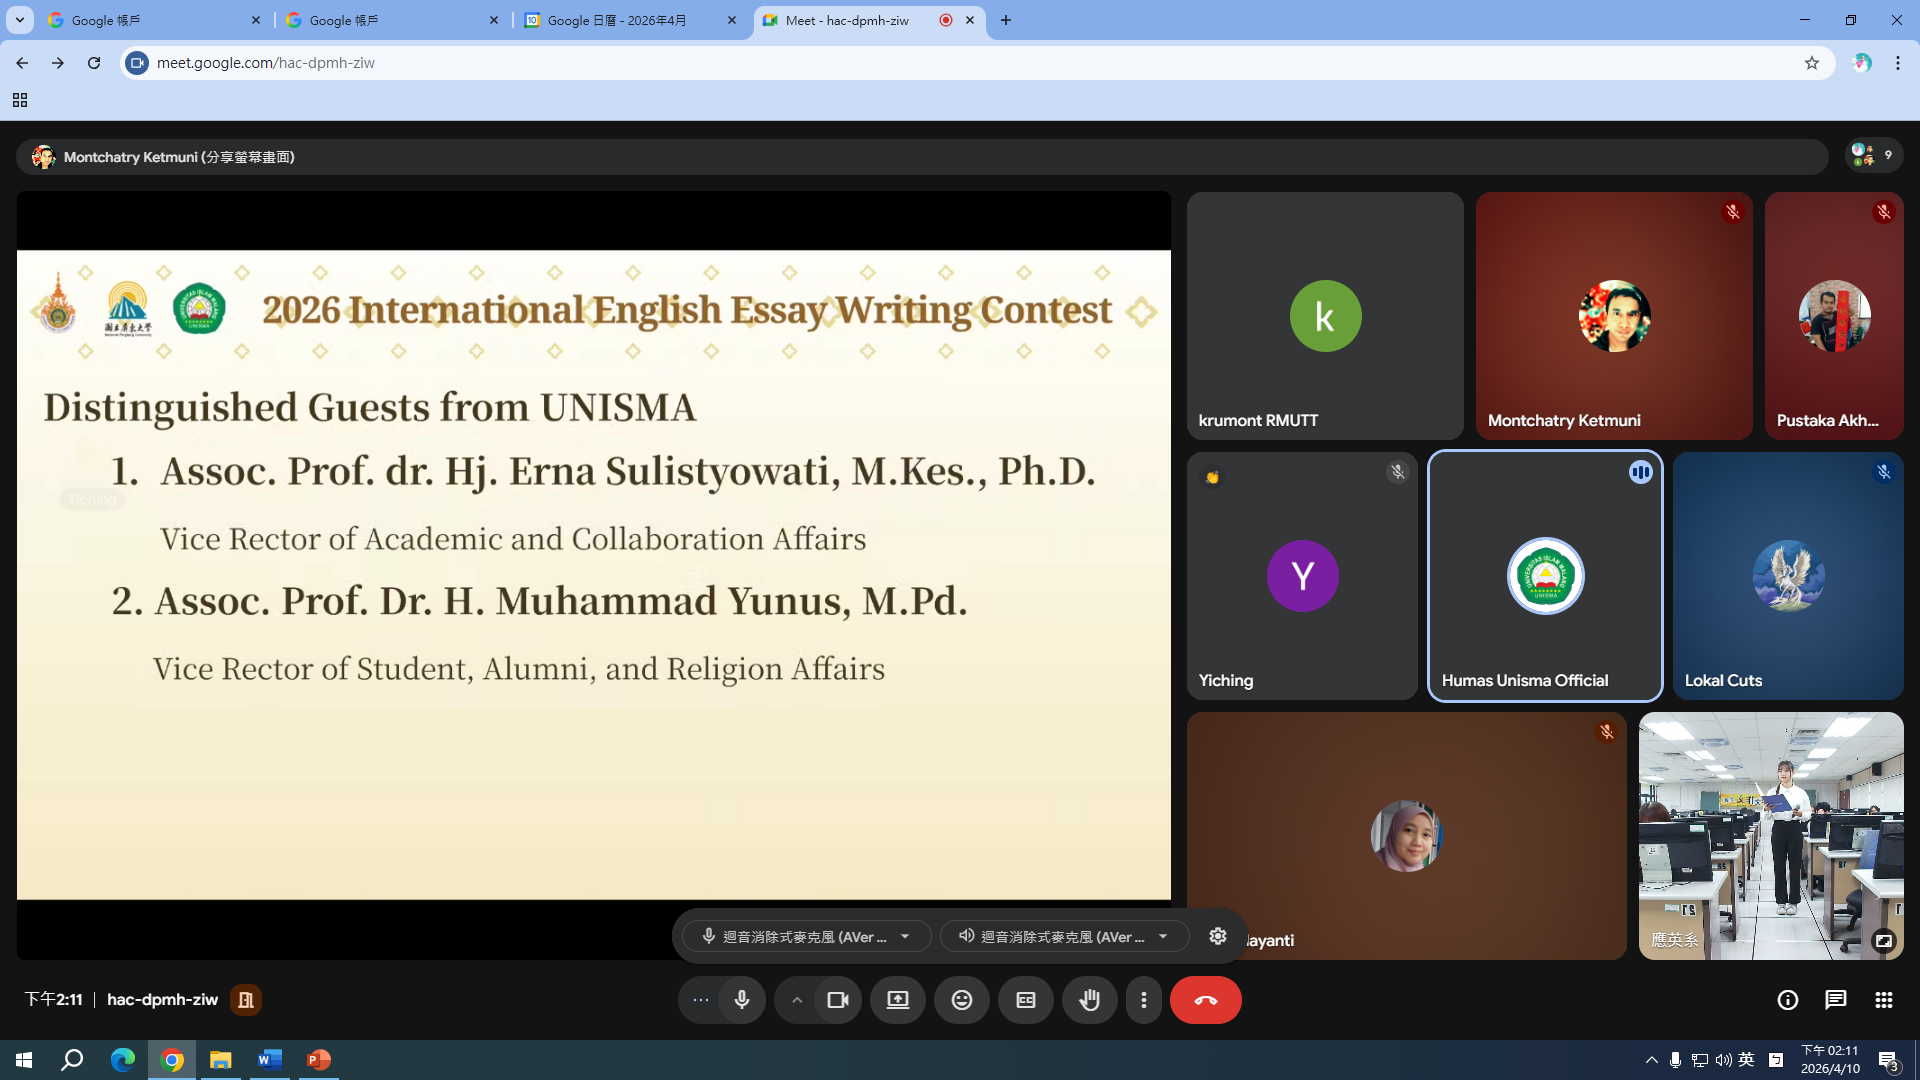Toggle the microphone button
This screenshot has height=1080, width=1920.
click(741, 1000)
